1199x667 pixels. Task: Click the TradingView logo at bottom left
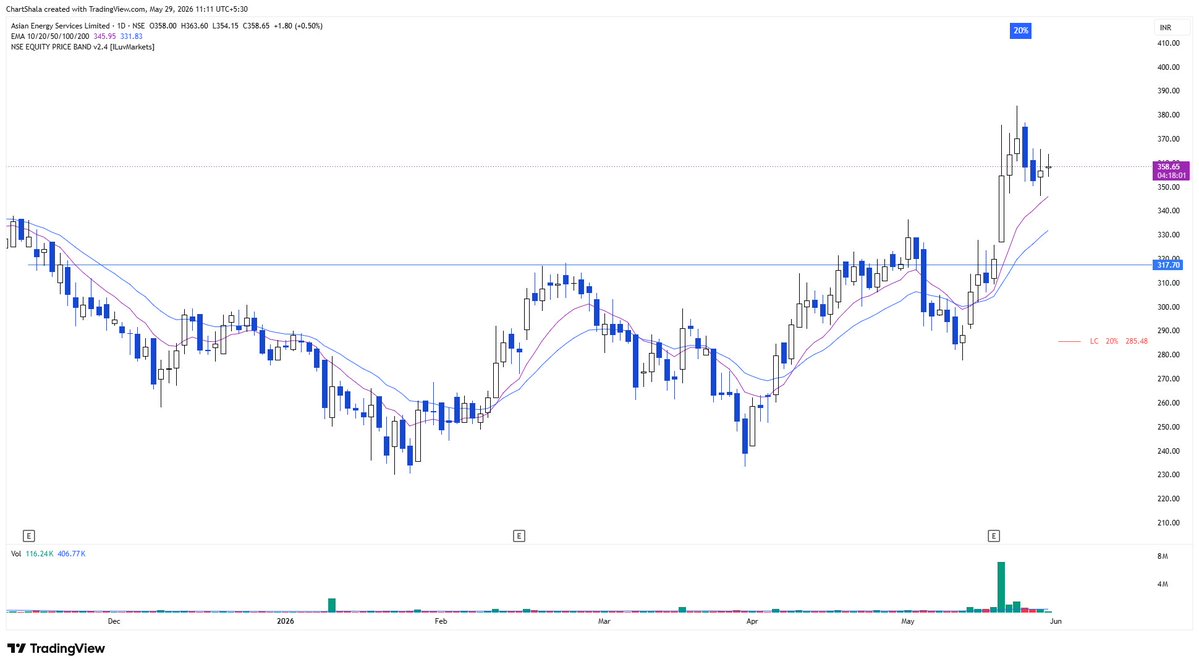pyautogui.click(x=56, y=649)
